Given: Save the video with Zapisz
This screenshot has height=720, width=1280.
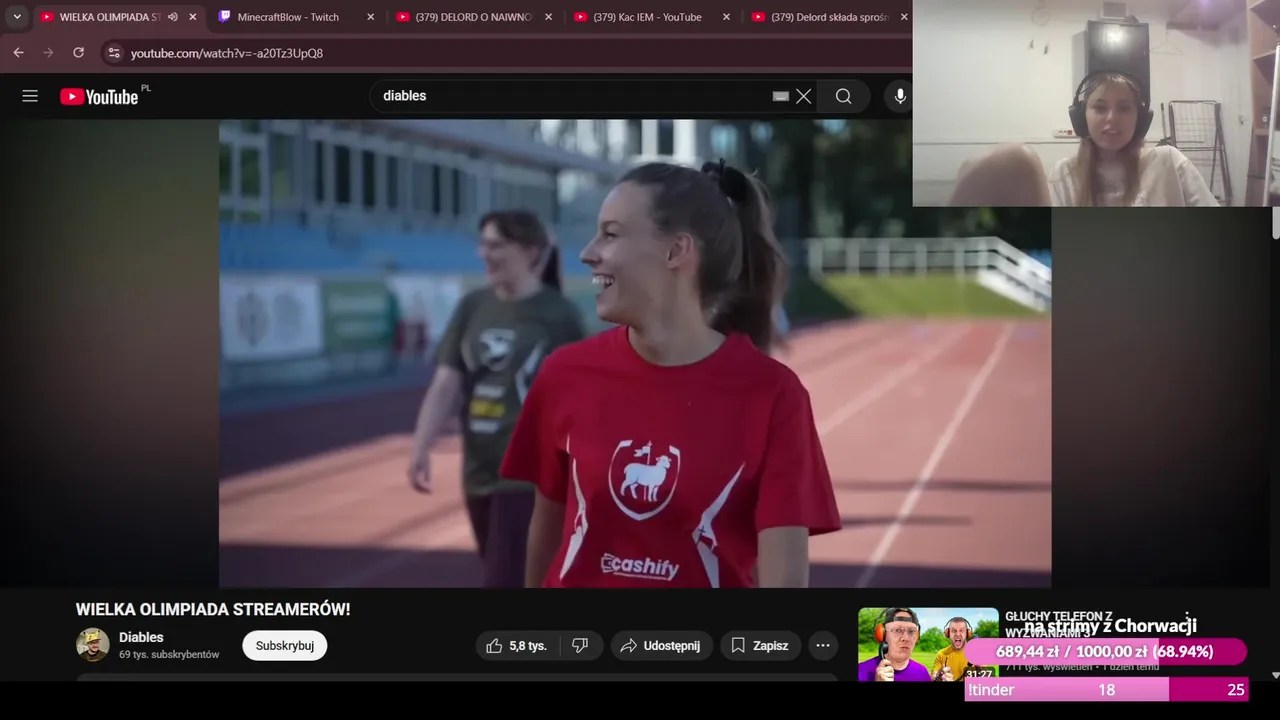Looking at the screenshot, I should [759, 646].
